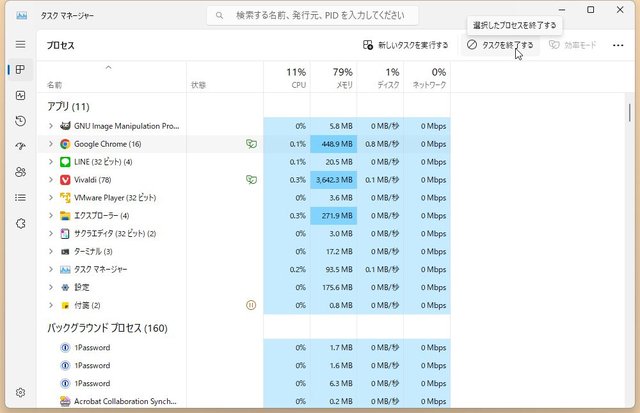This screenshot has width=640, height=413.
Task: Click efficiency mode leaf icon on Chrome row
Action: [251, 144]
